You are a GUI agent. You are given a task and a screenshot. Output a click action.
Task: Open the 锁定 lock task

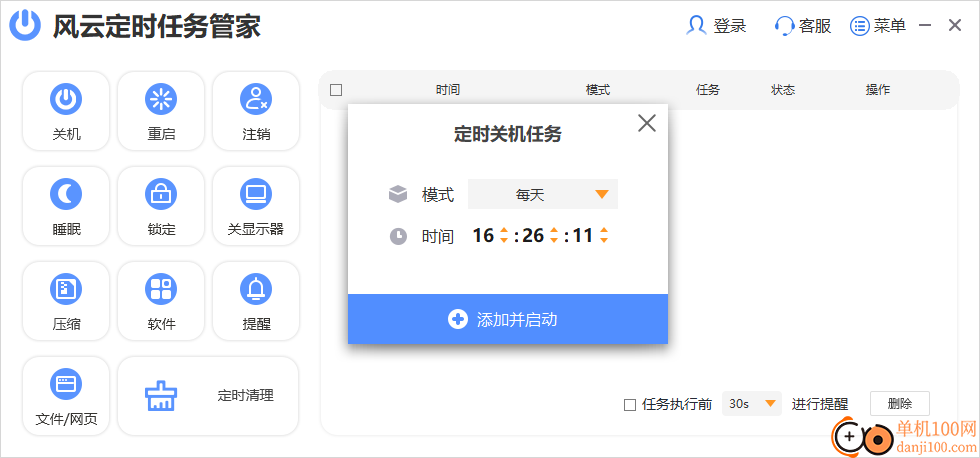[161, 206]
